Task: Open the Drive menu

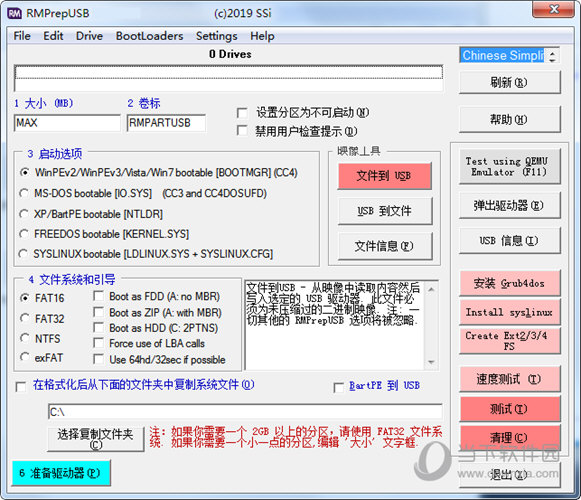Action: (x=89, y=36)
